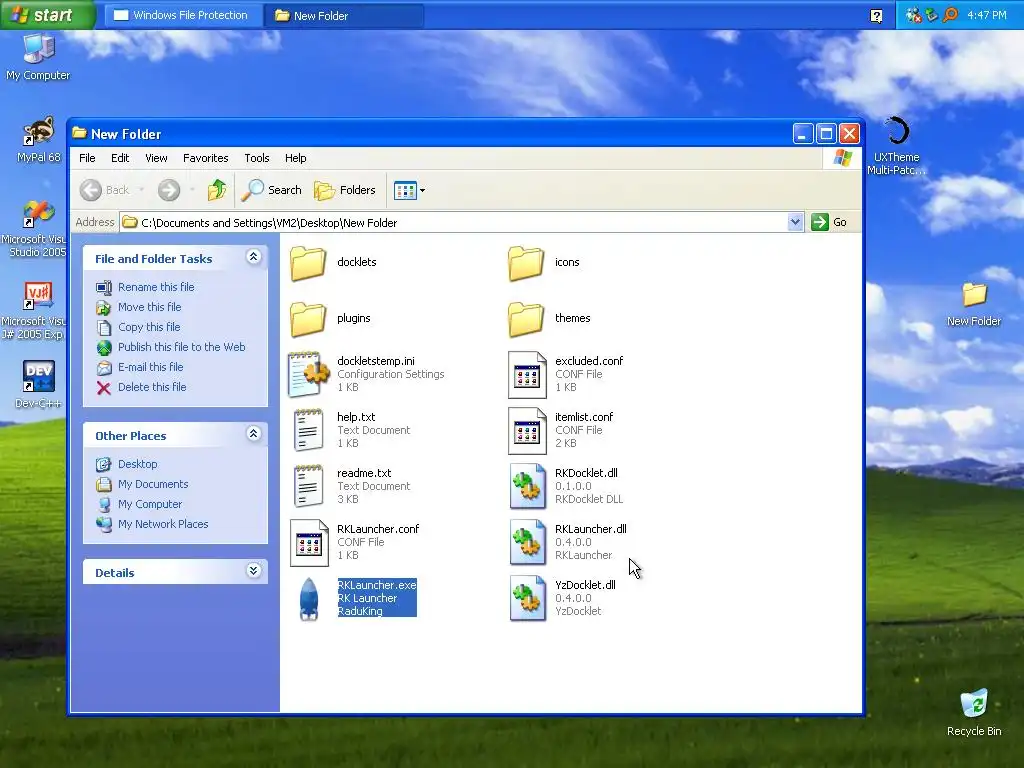1024x768 pixels.
Task: Click the Start button
Action: pyautogui.click(x=47, y=14)
